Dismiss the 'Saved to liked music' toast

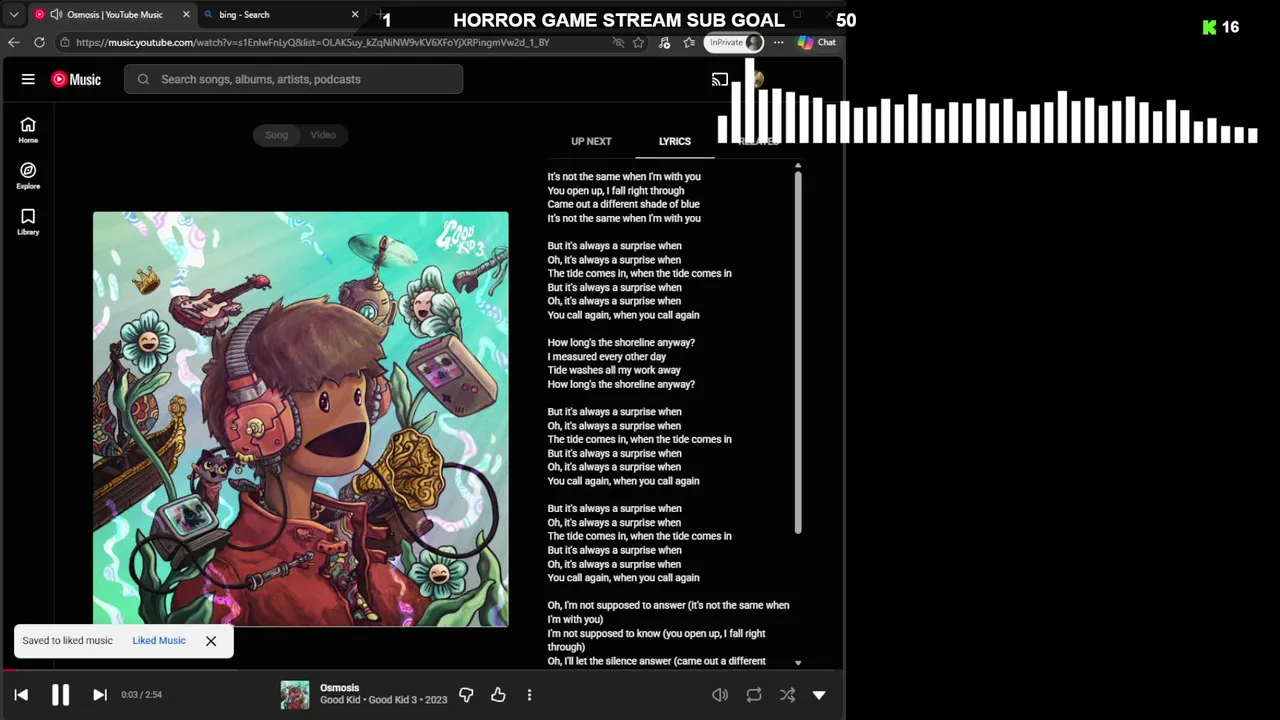point(211,641)
